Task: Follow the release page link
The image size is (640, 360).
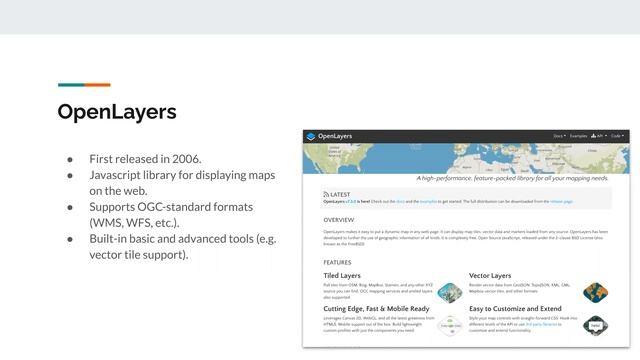Action: tap(561, 202)
